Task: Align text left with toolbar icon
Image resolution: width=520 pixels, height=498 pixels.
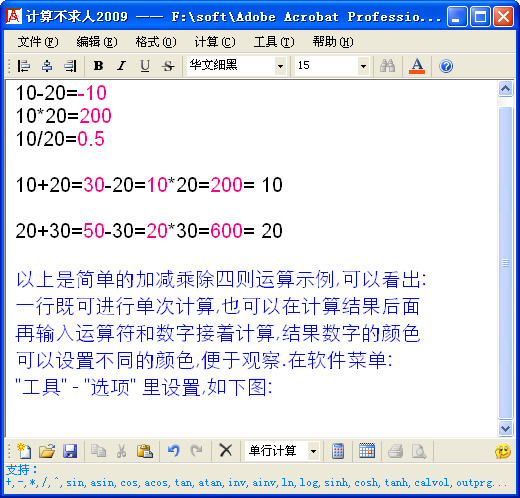Action: point(24,66)
